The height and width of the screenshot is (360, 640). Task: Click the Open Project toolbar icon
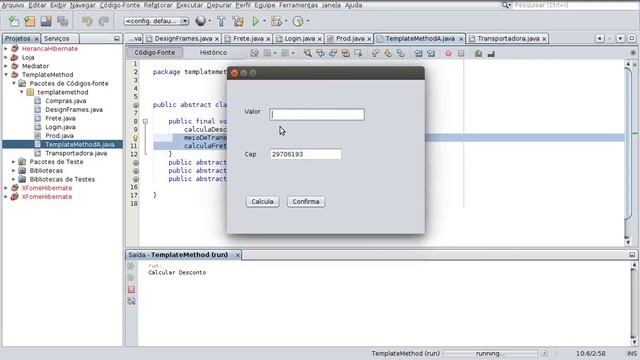46,21
